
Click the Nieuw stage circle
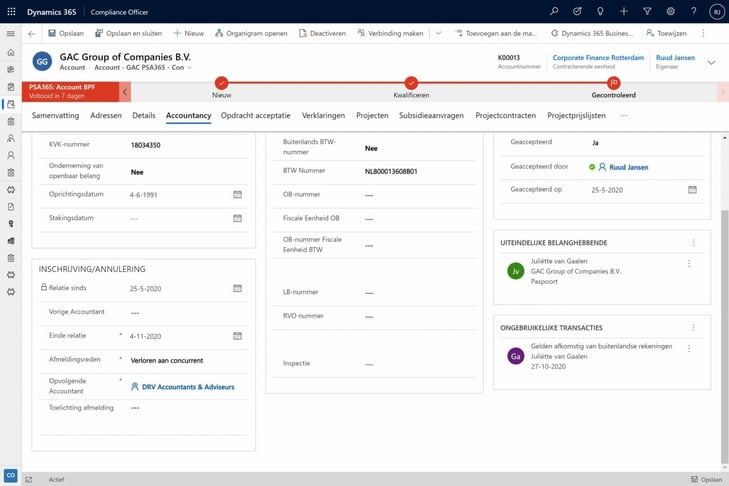221,83
